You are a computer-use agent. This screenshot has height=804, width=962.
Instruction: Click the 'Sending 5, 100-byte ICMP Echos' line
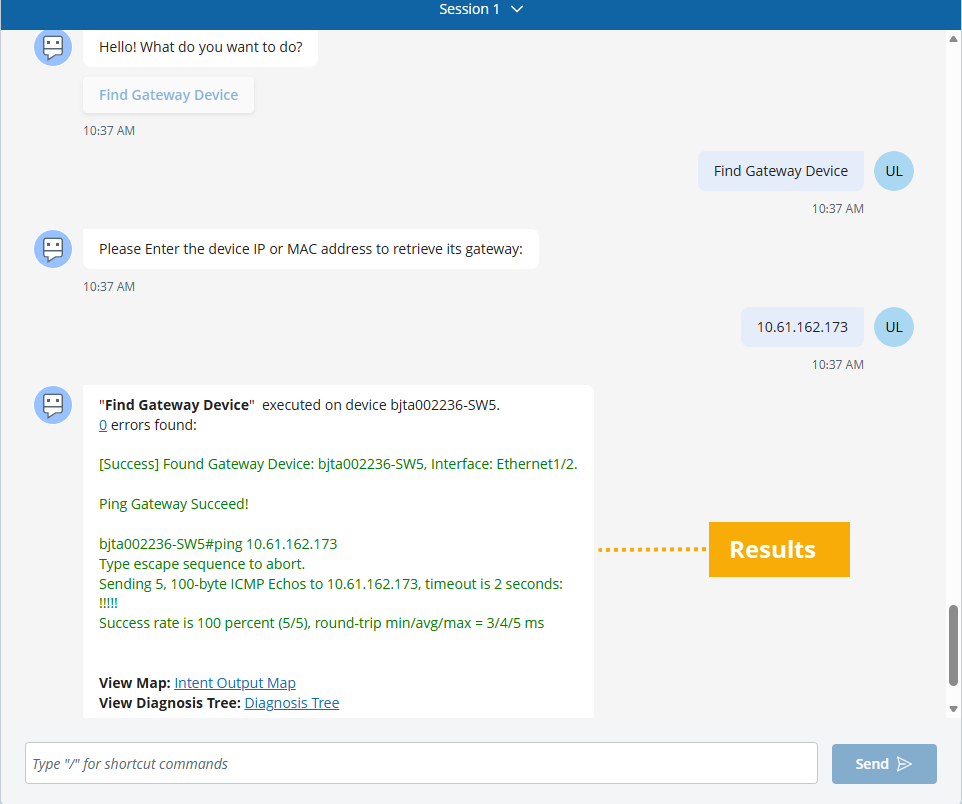pos(331,584)
